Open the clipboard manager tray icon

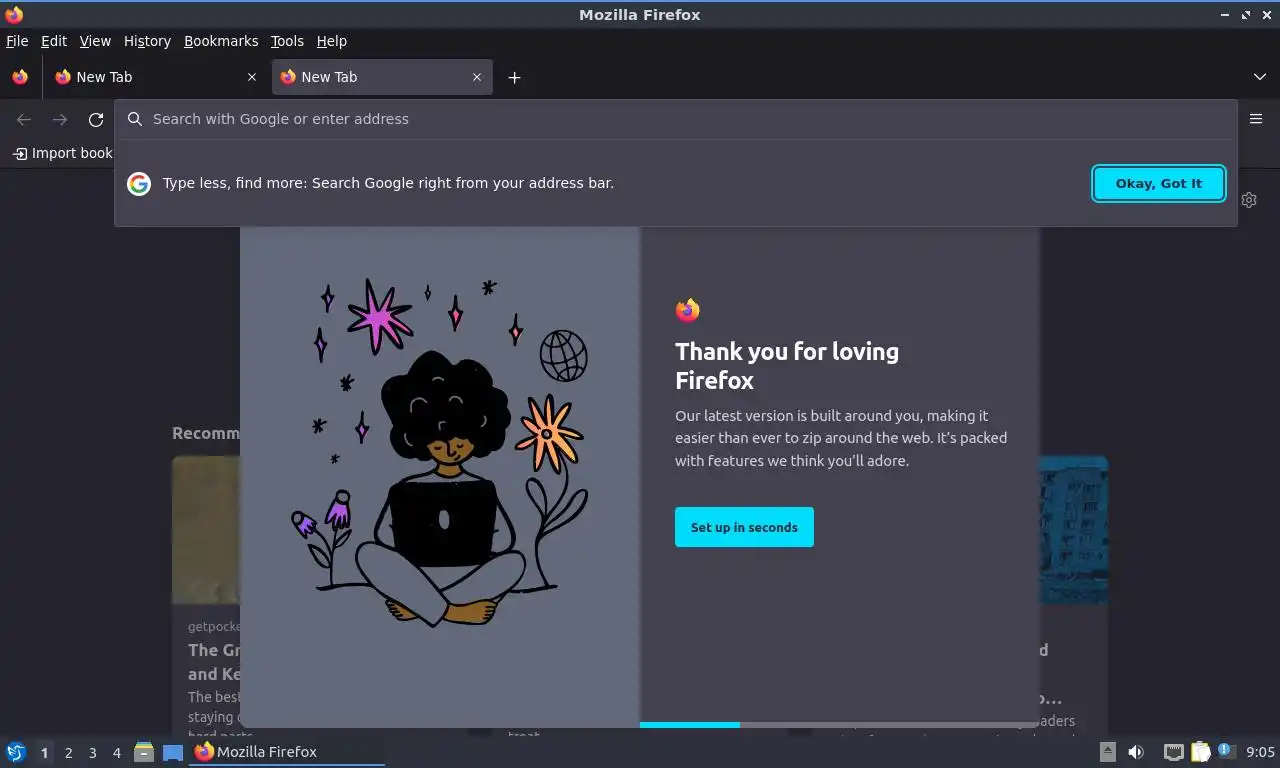click(x=1200, y=752)
